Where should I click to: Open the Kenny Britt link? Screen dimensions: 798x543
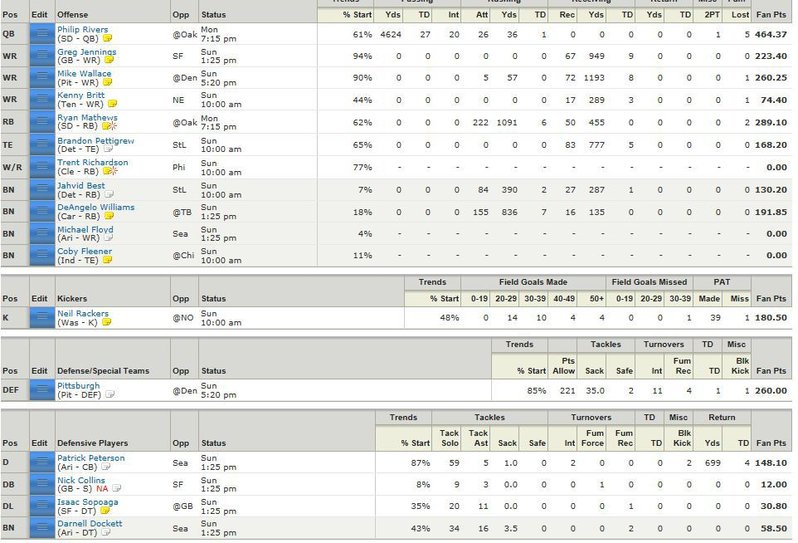80,95
